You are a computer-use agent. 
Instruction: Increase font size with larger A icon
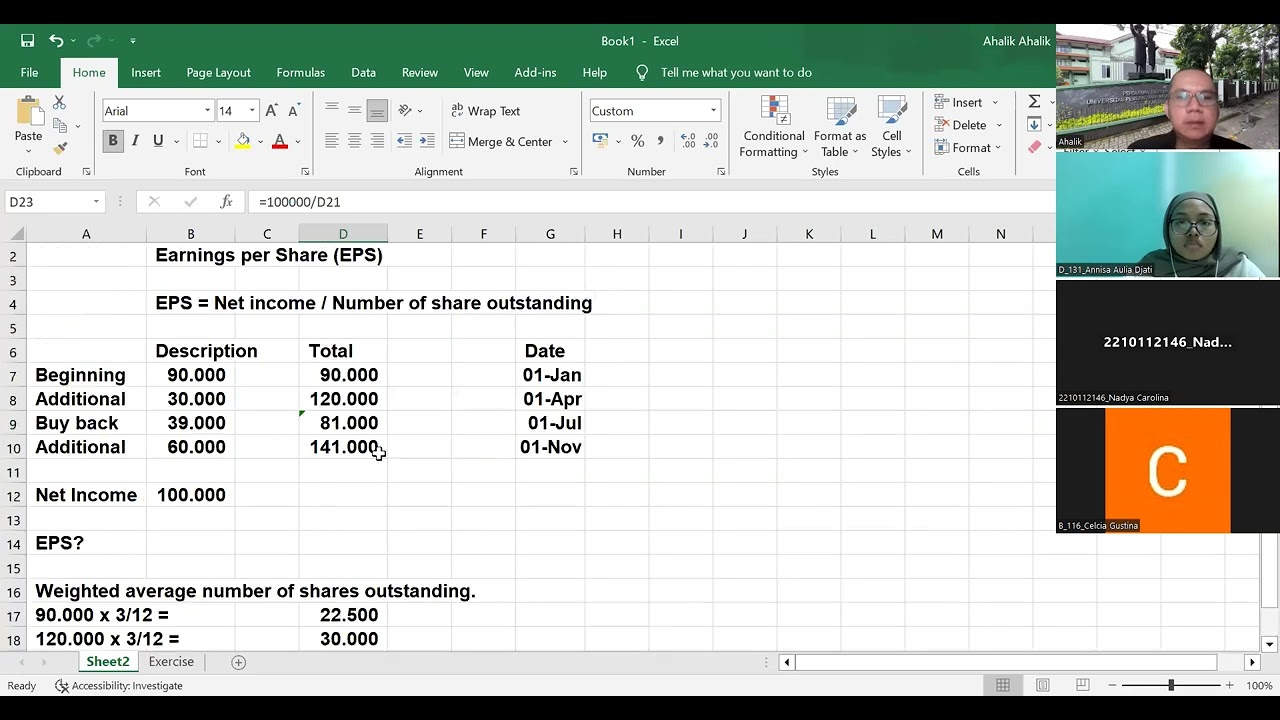coord(271,111)
